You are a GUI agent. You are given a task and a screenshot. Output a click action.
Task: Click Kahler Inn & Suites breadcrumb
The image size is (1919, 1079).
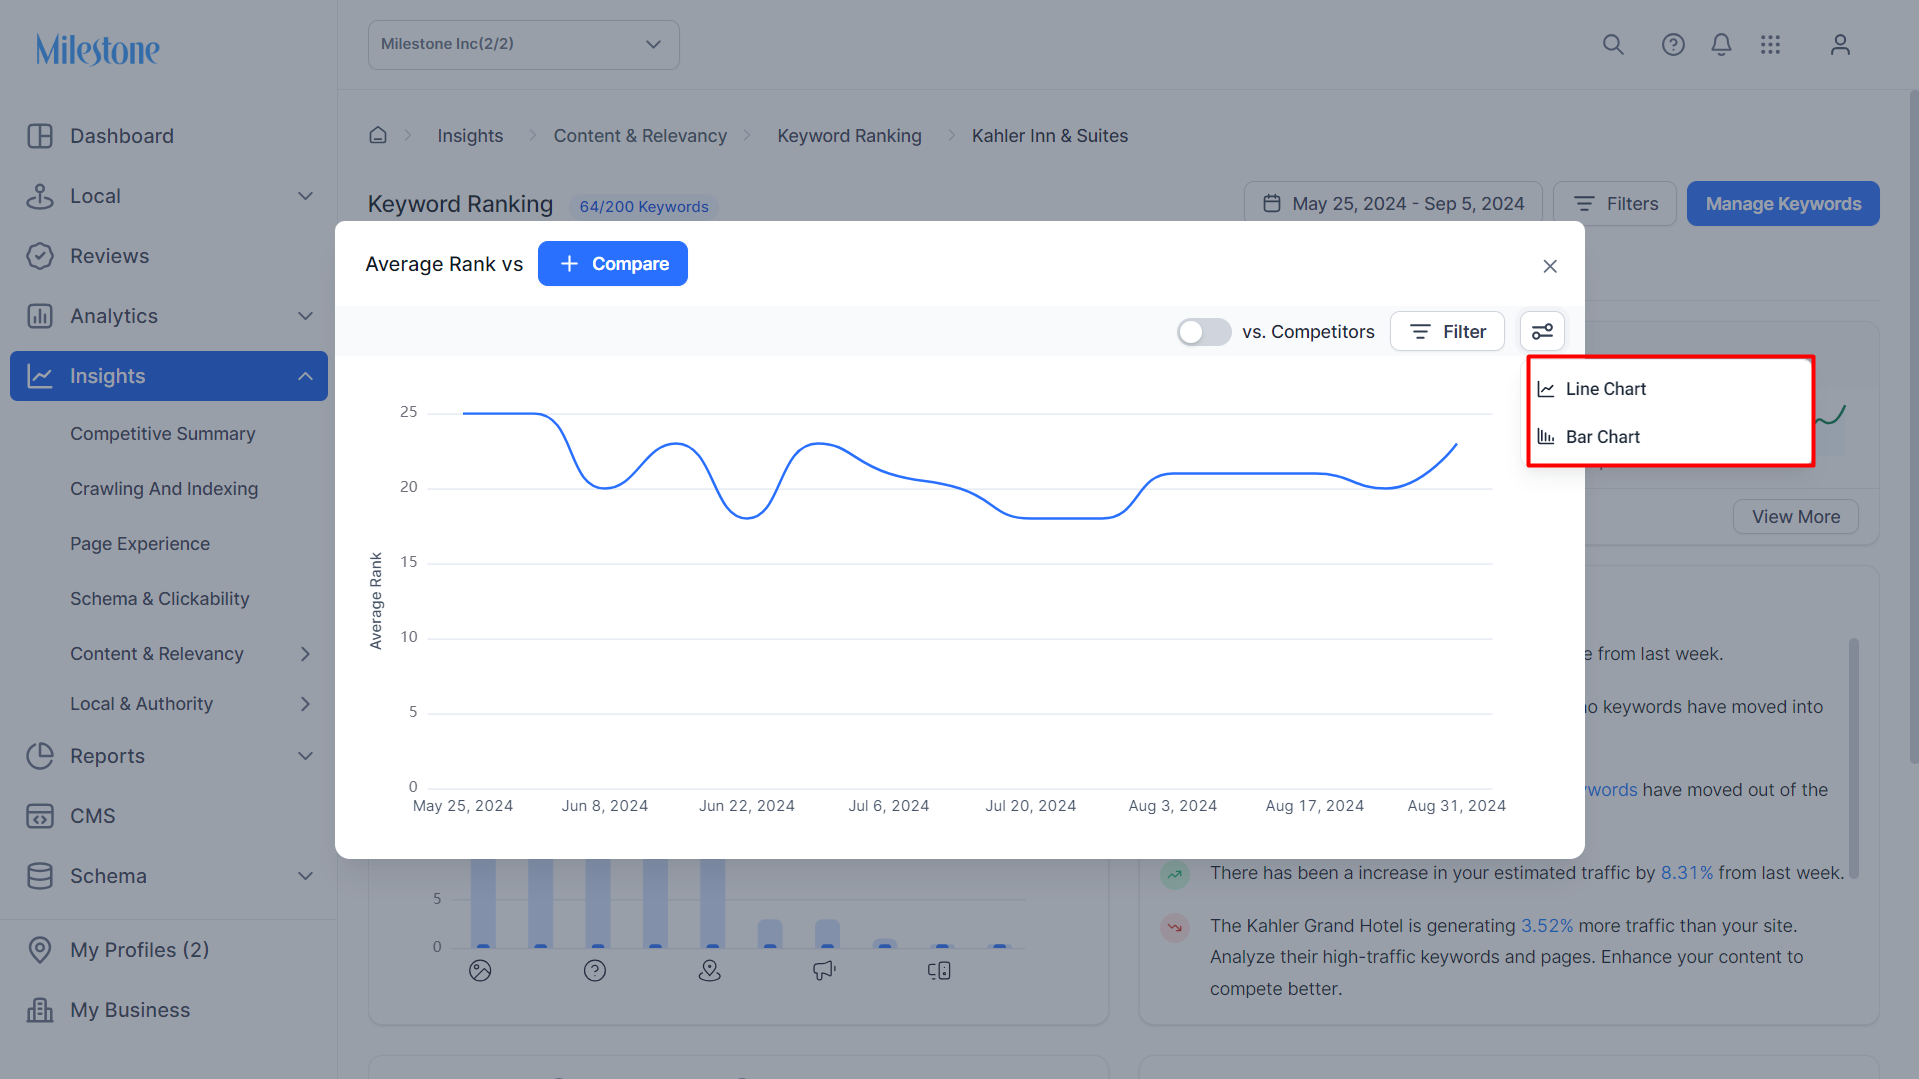[1050, 136]
